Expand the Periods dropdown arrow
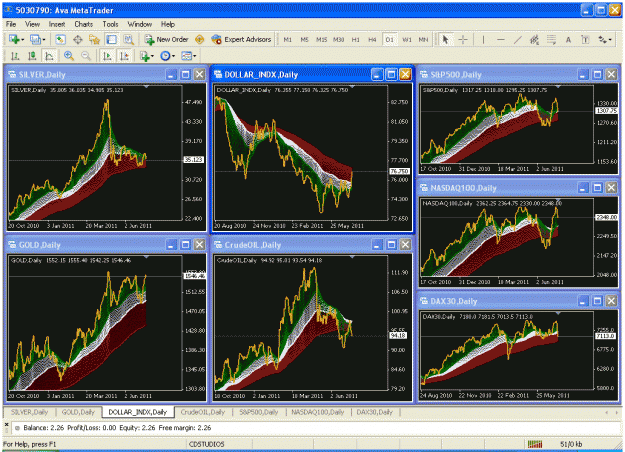625x452 pixels. point(173,56)
